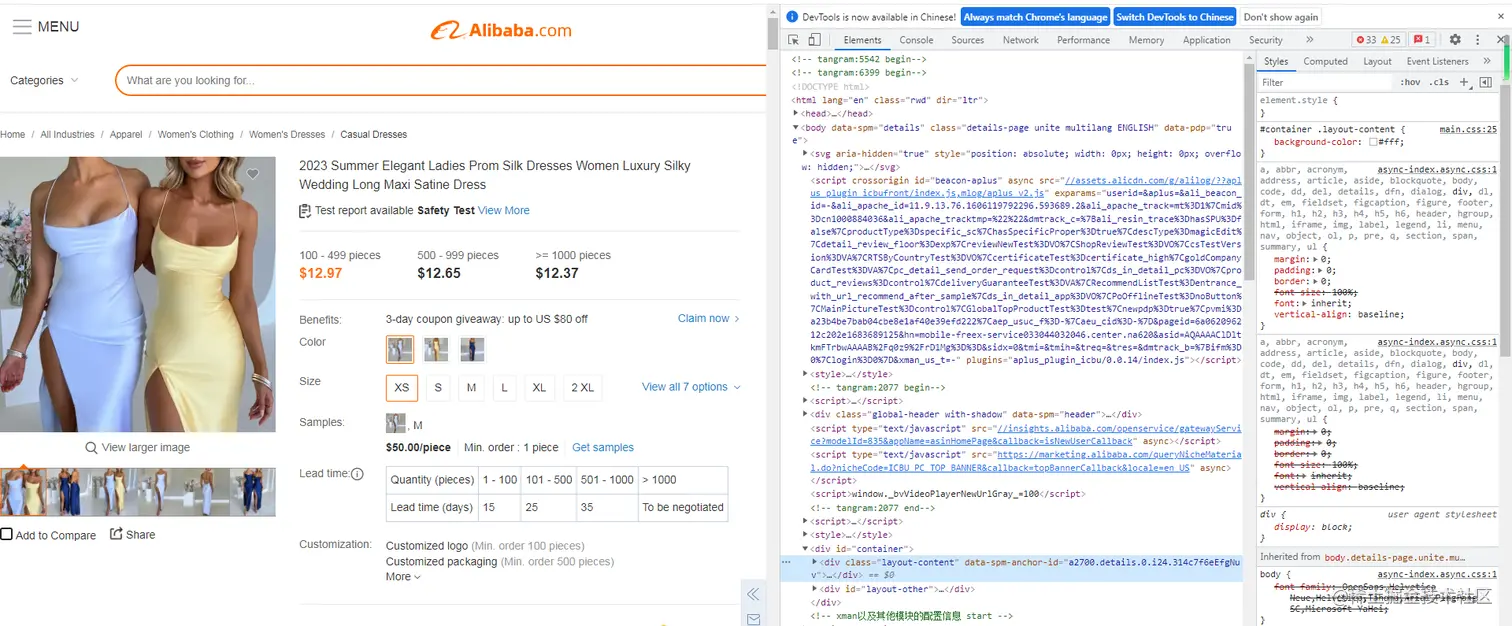Click the test report document icon
Viewport: 1512px width, 626px height.
(x=305, y=211)
